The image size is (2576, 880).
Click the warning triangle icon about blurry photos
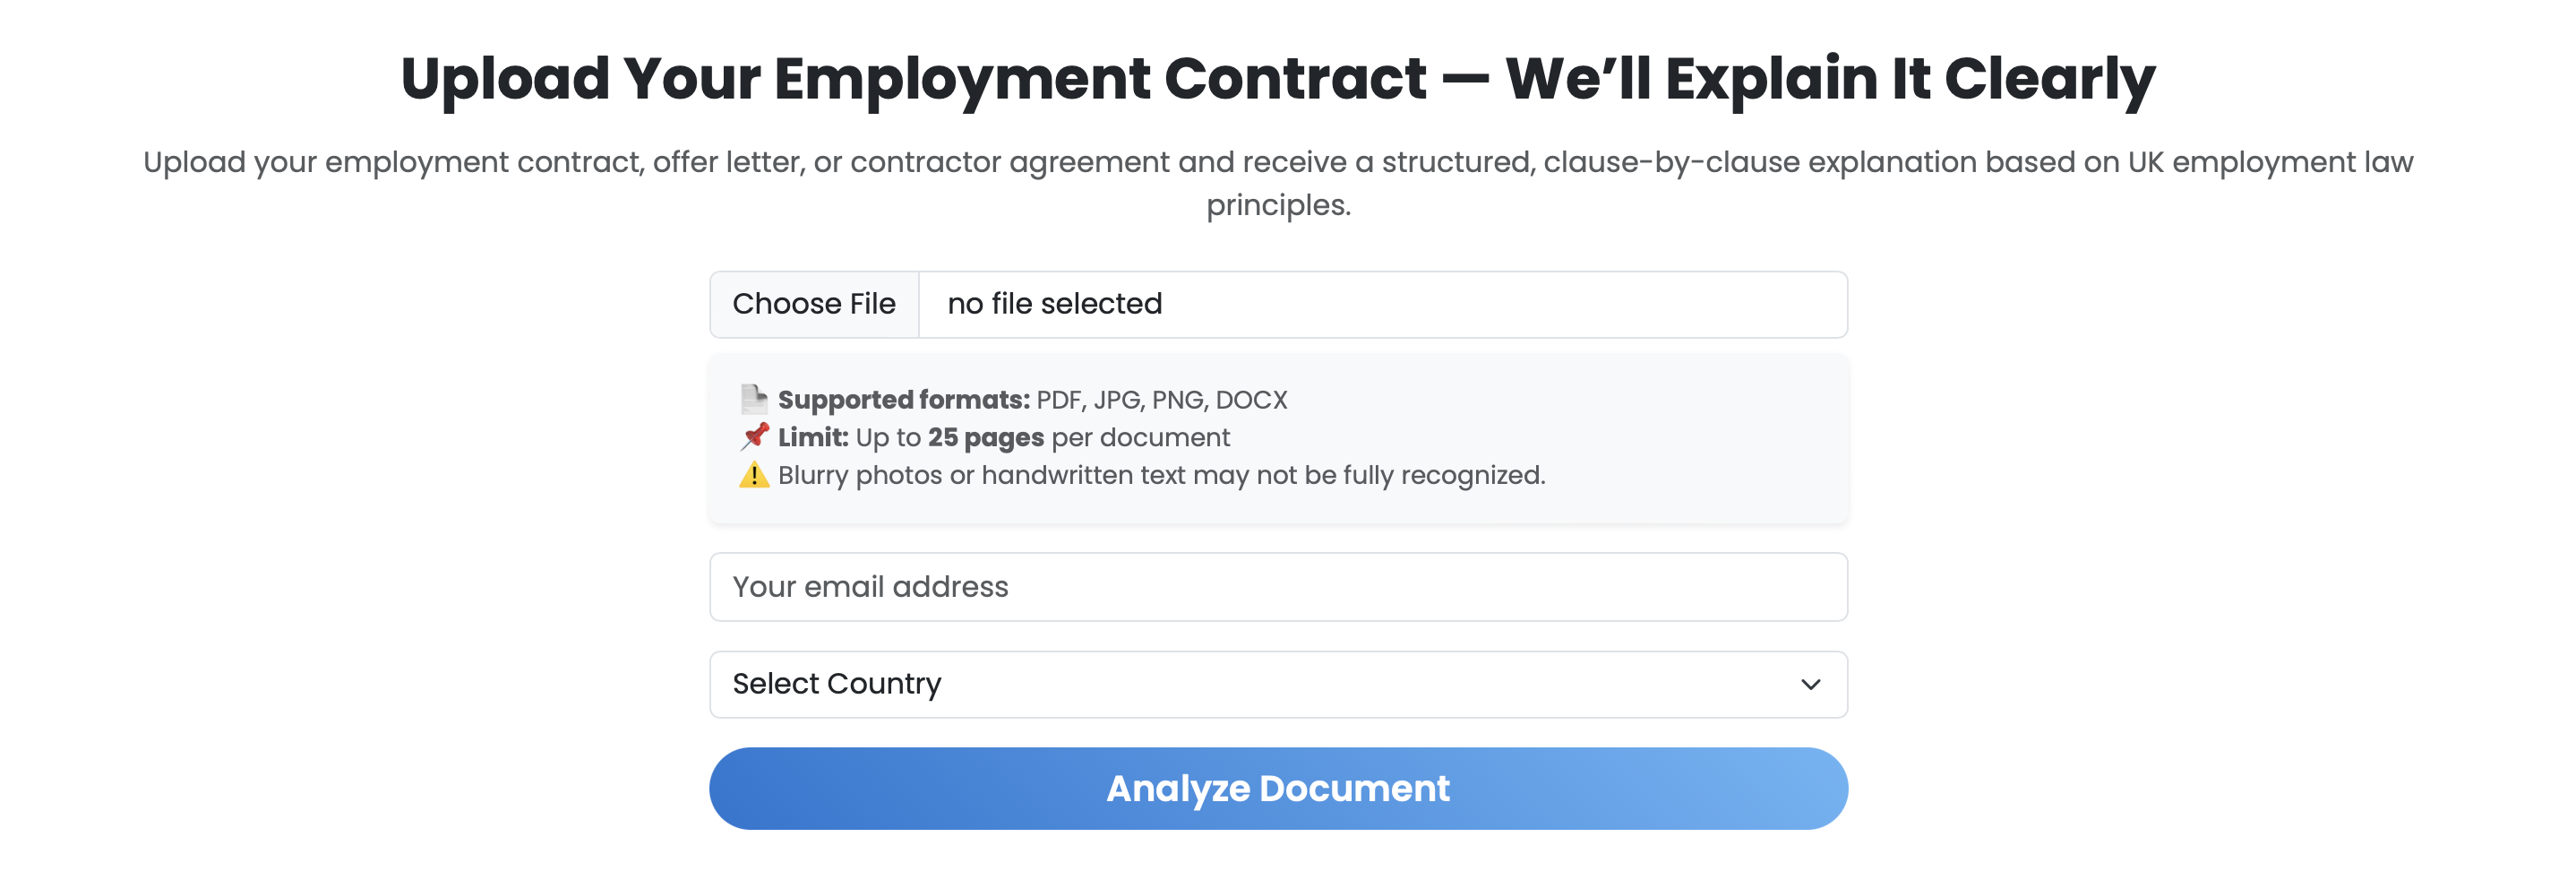752,475
